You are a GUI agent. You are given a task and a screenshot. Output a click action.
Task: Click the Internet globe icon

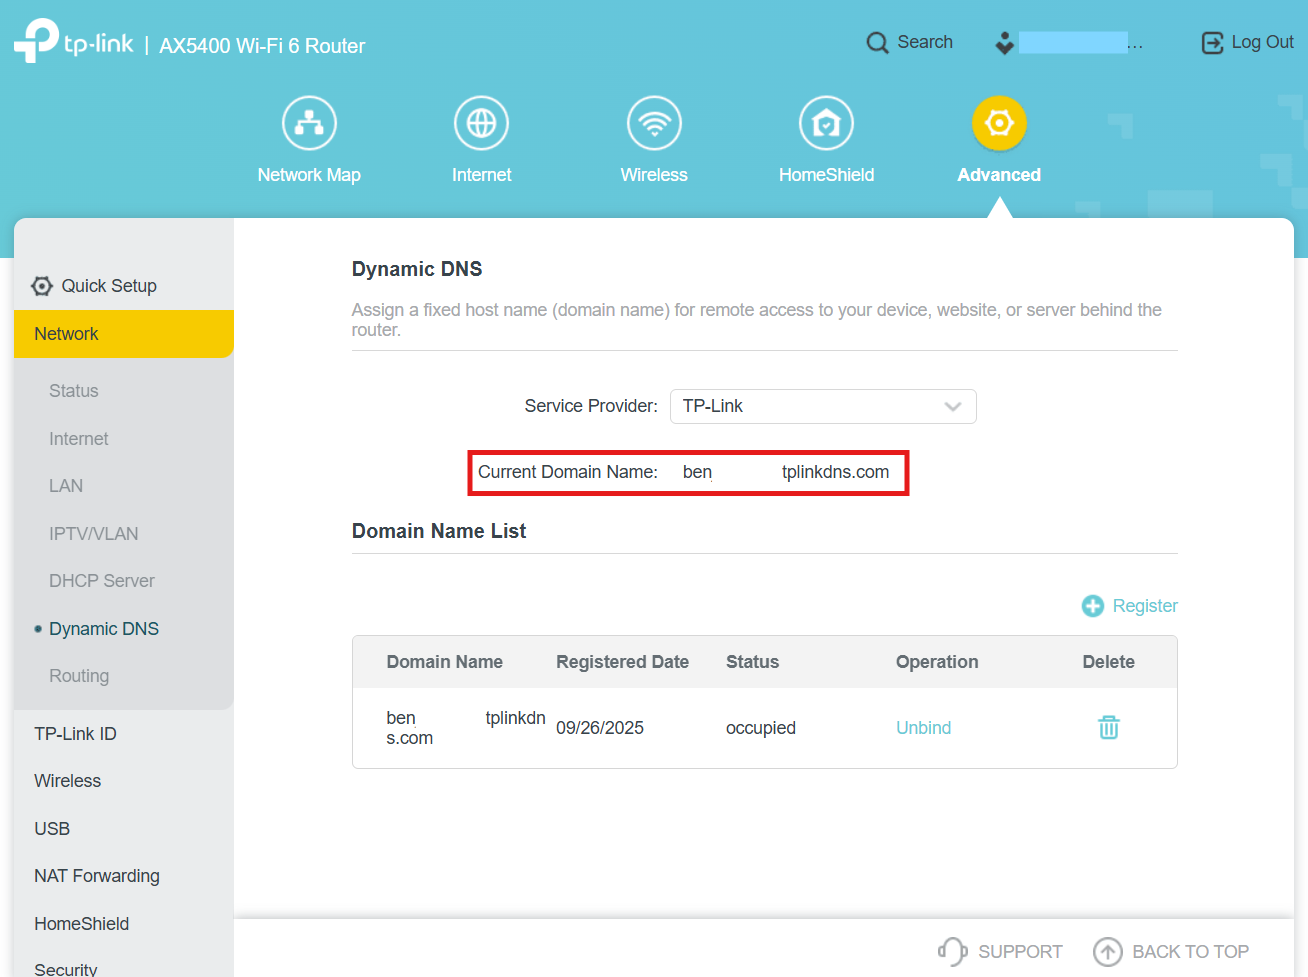(481, 123)
